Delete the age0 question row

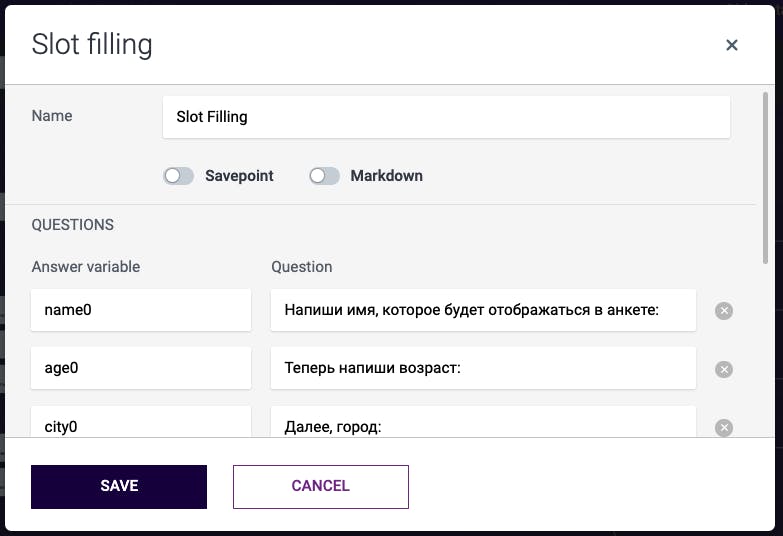724,369
